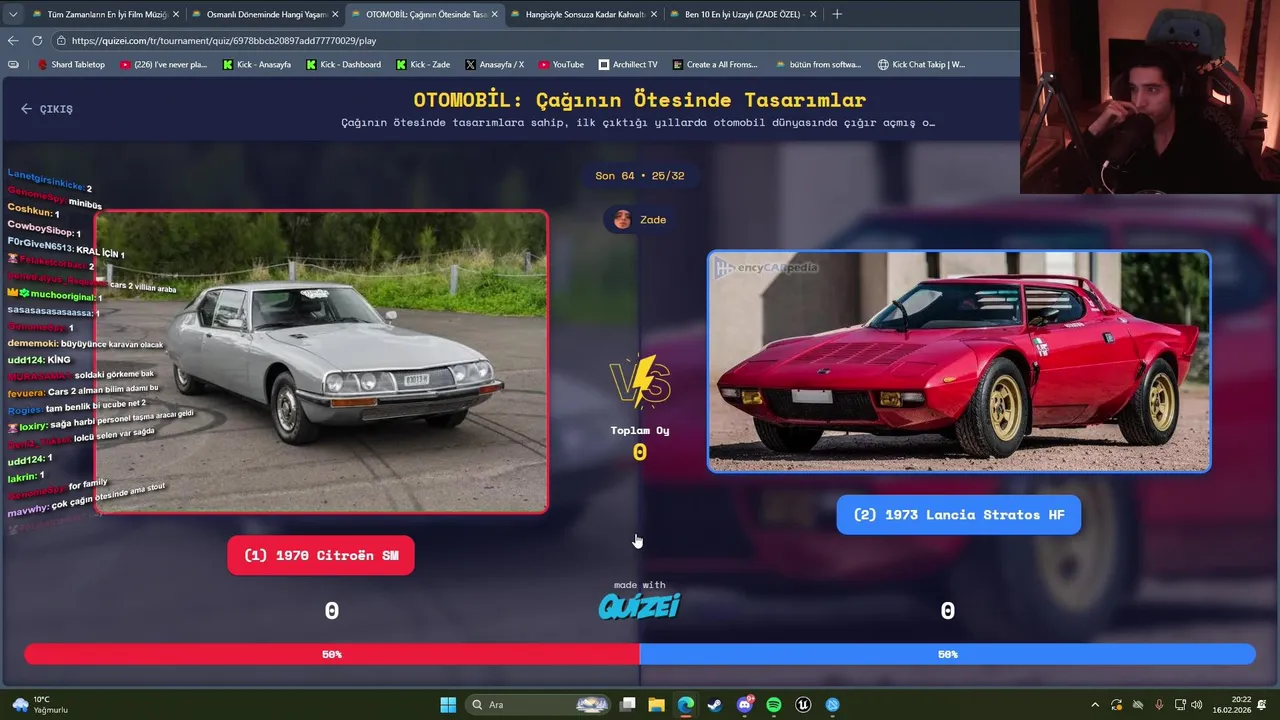The image size is (1280, 720).
Task: Open Spotify from the taskbar
Action: (x=774, y=704)
